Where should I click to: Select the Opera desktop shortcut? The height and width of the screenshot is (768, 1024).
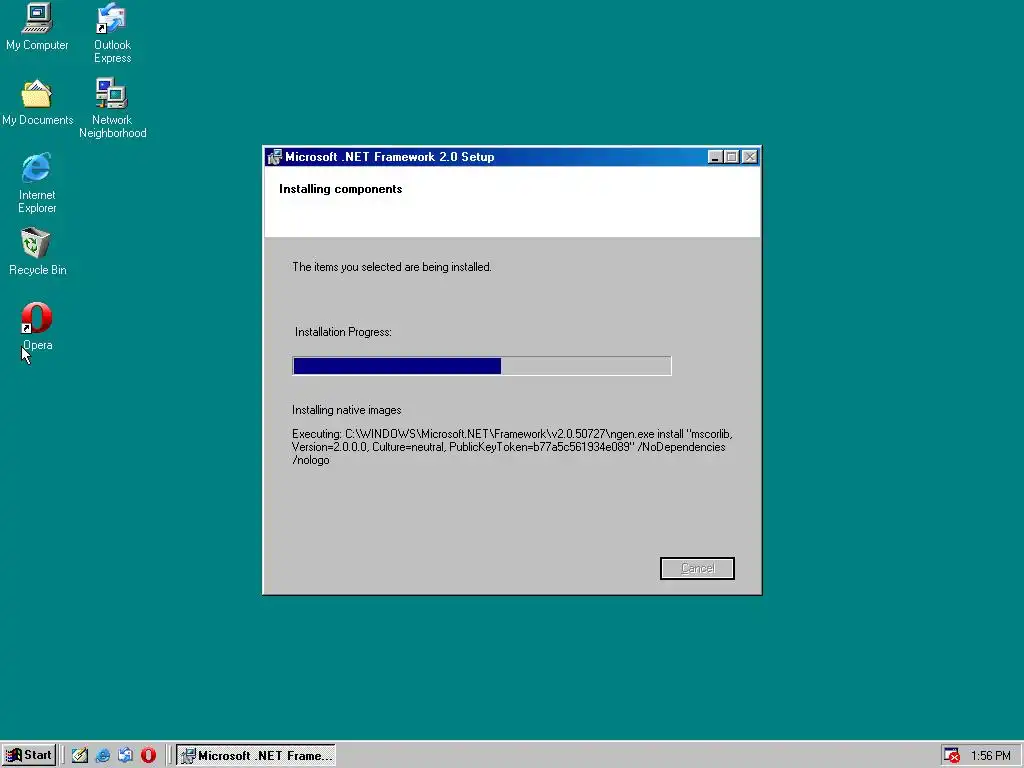click(37, 327)
